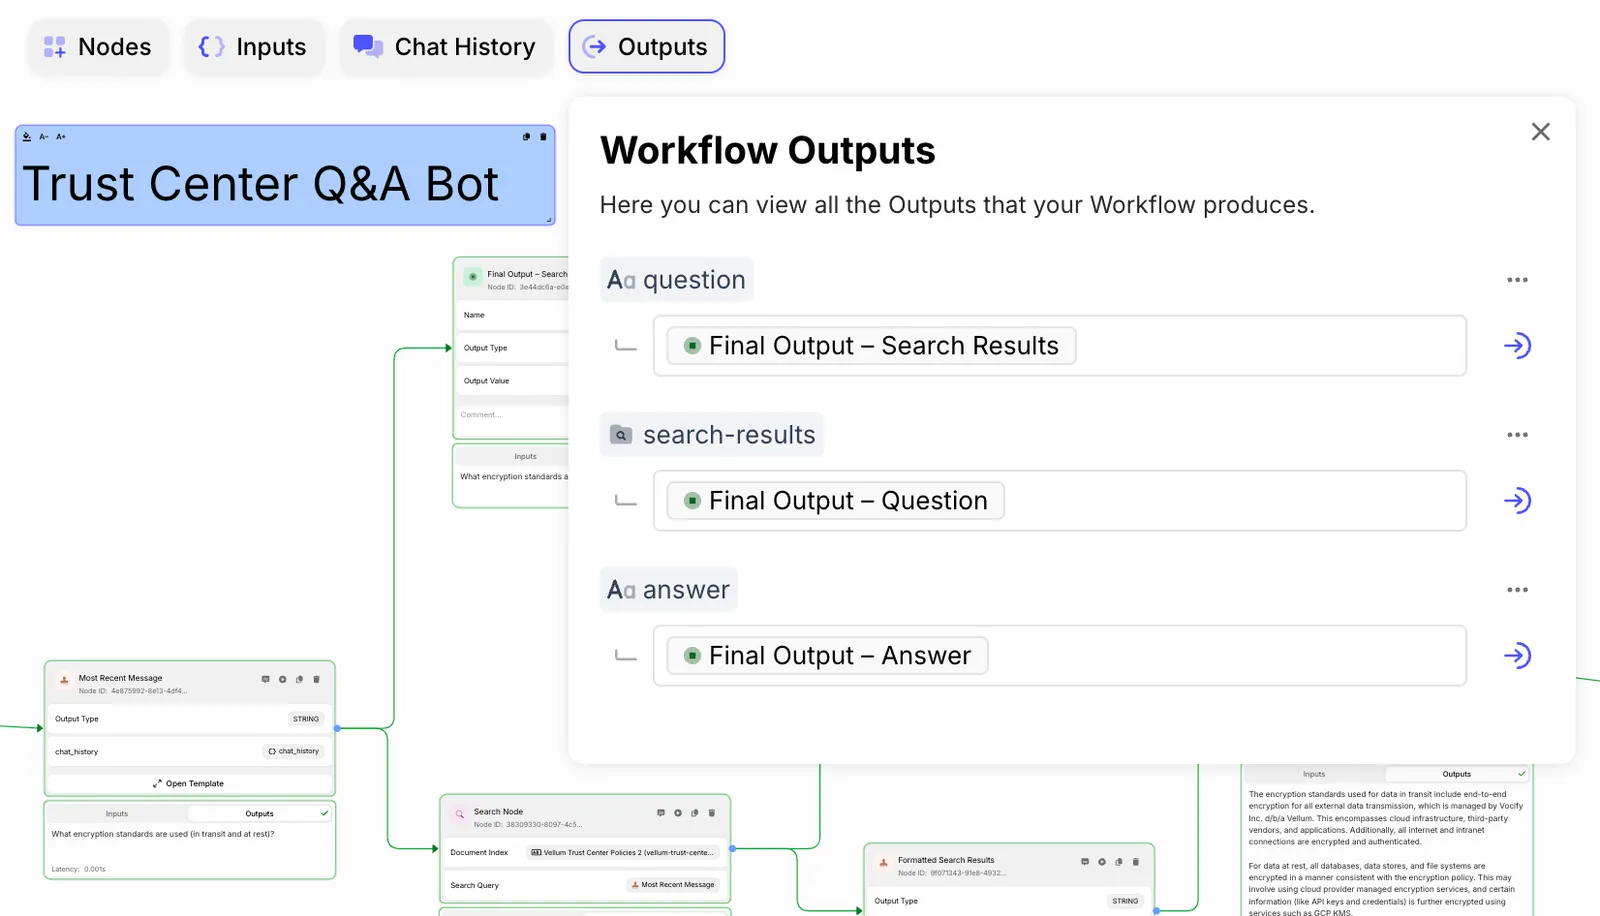
Task: Delete the Search Node
Action: (x=711, y=813)
